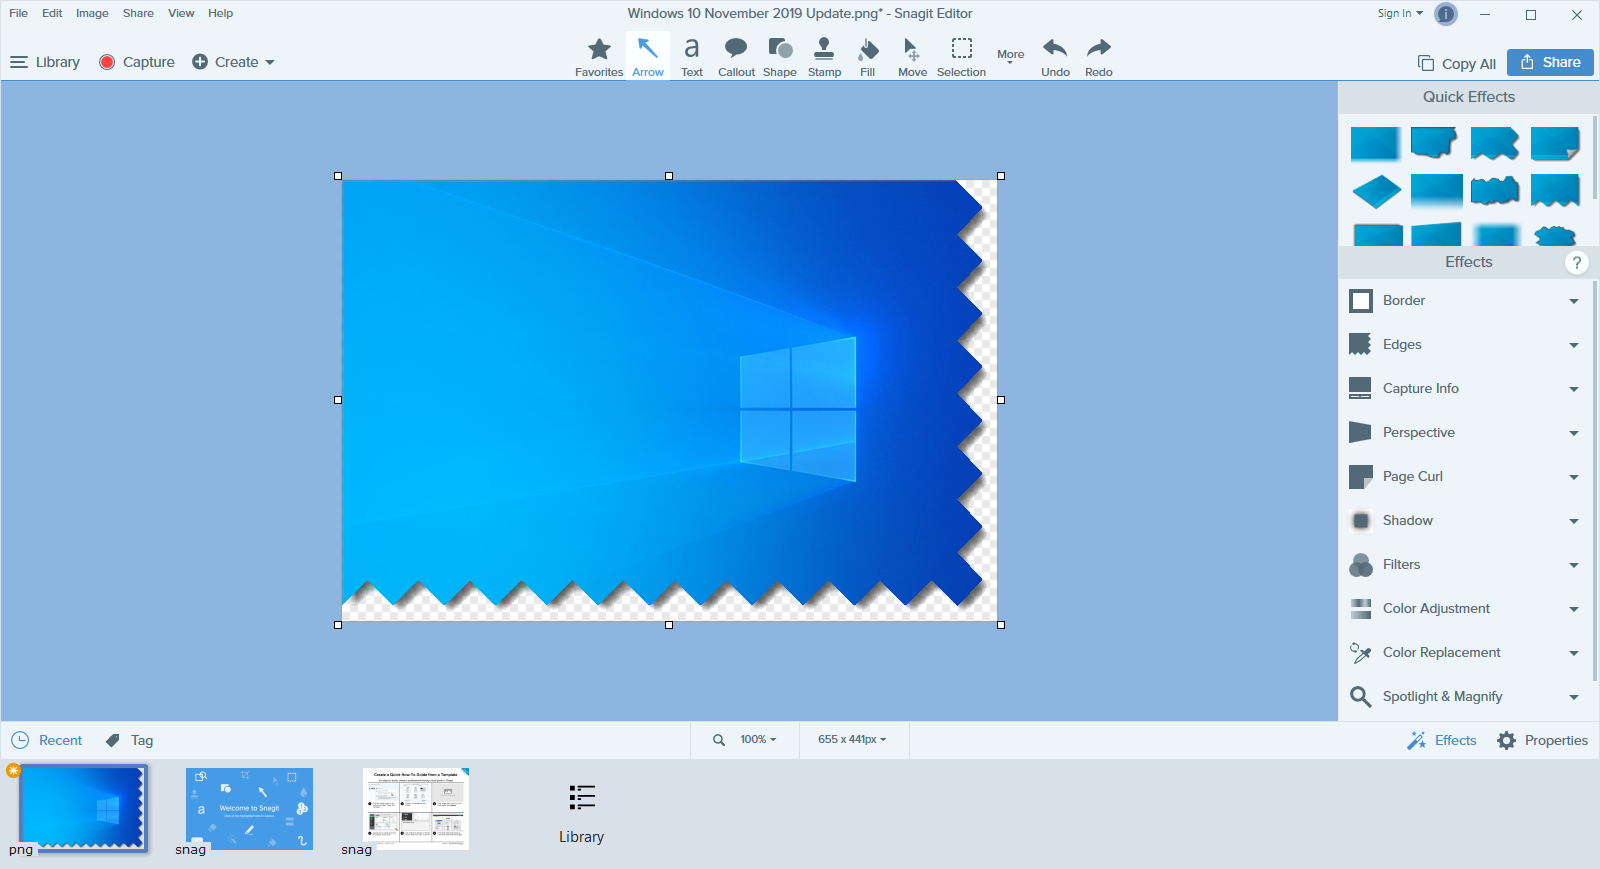Open the File menu

tap(18, 13)
